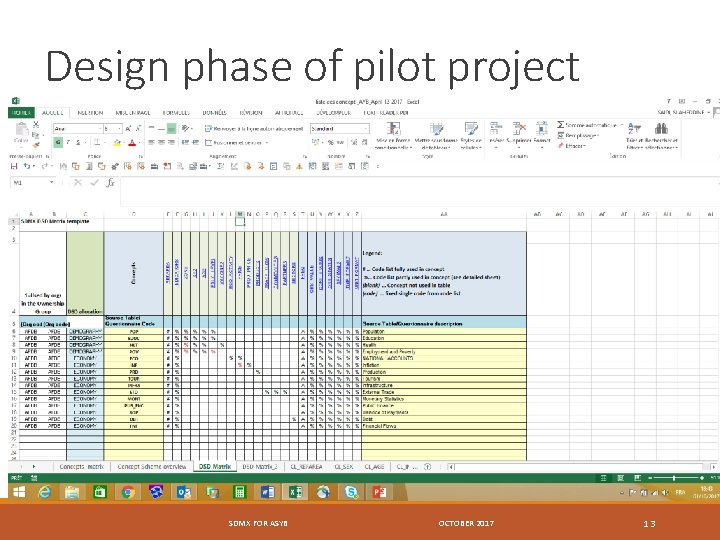Click the Paste (Coller) clipboard icon
720x540 pixels.
21,129
